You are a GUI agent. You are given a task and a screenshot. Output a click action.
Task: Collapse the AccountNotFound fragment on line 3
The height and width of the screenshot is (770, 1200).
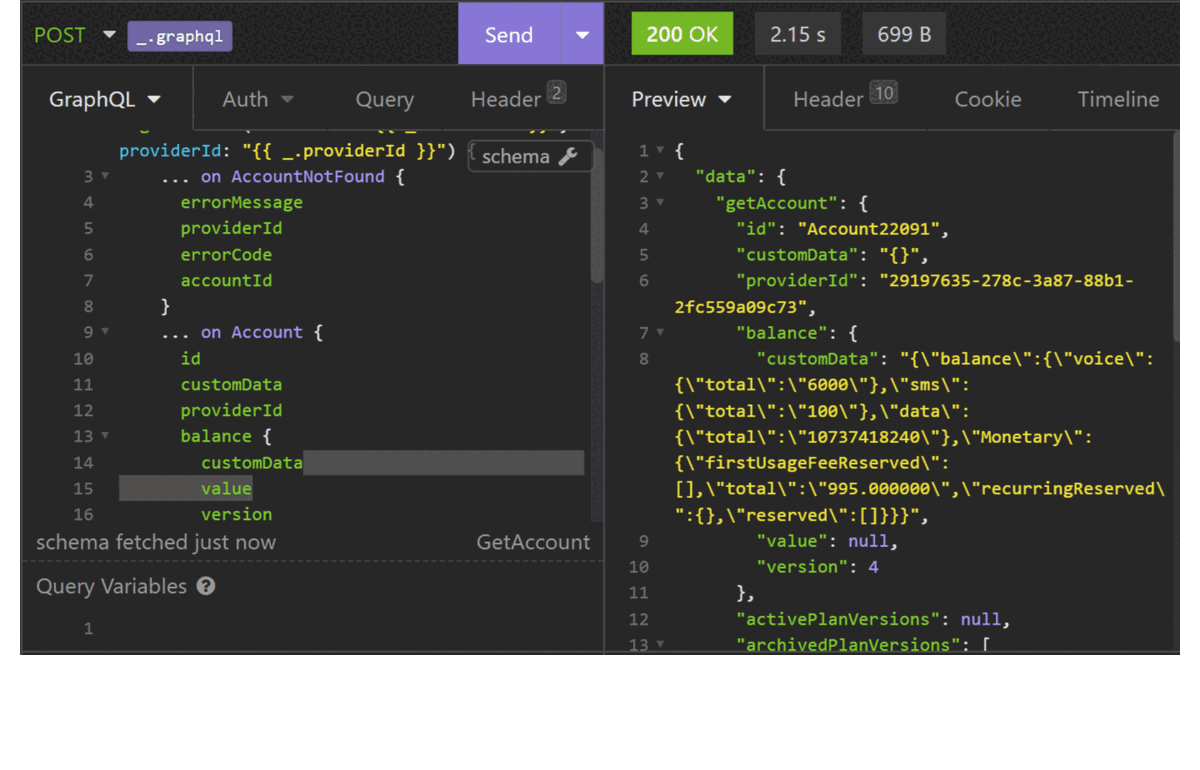(105, 177)
